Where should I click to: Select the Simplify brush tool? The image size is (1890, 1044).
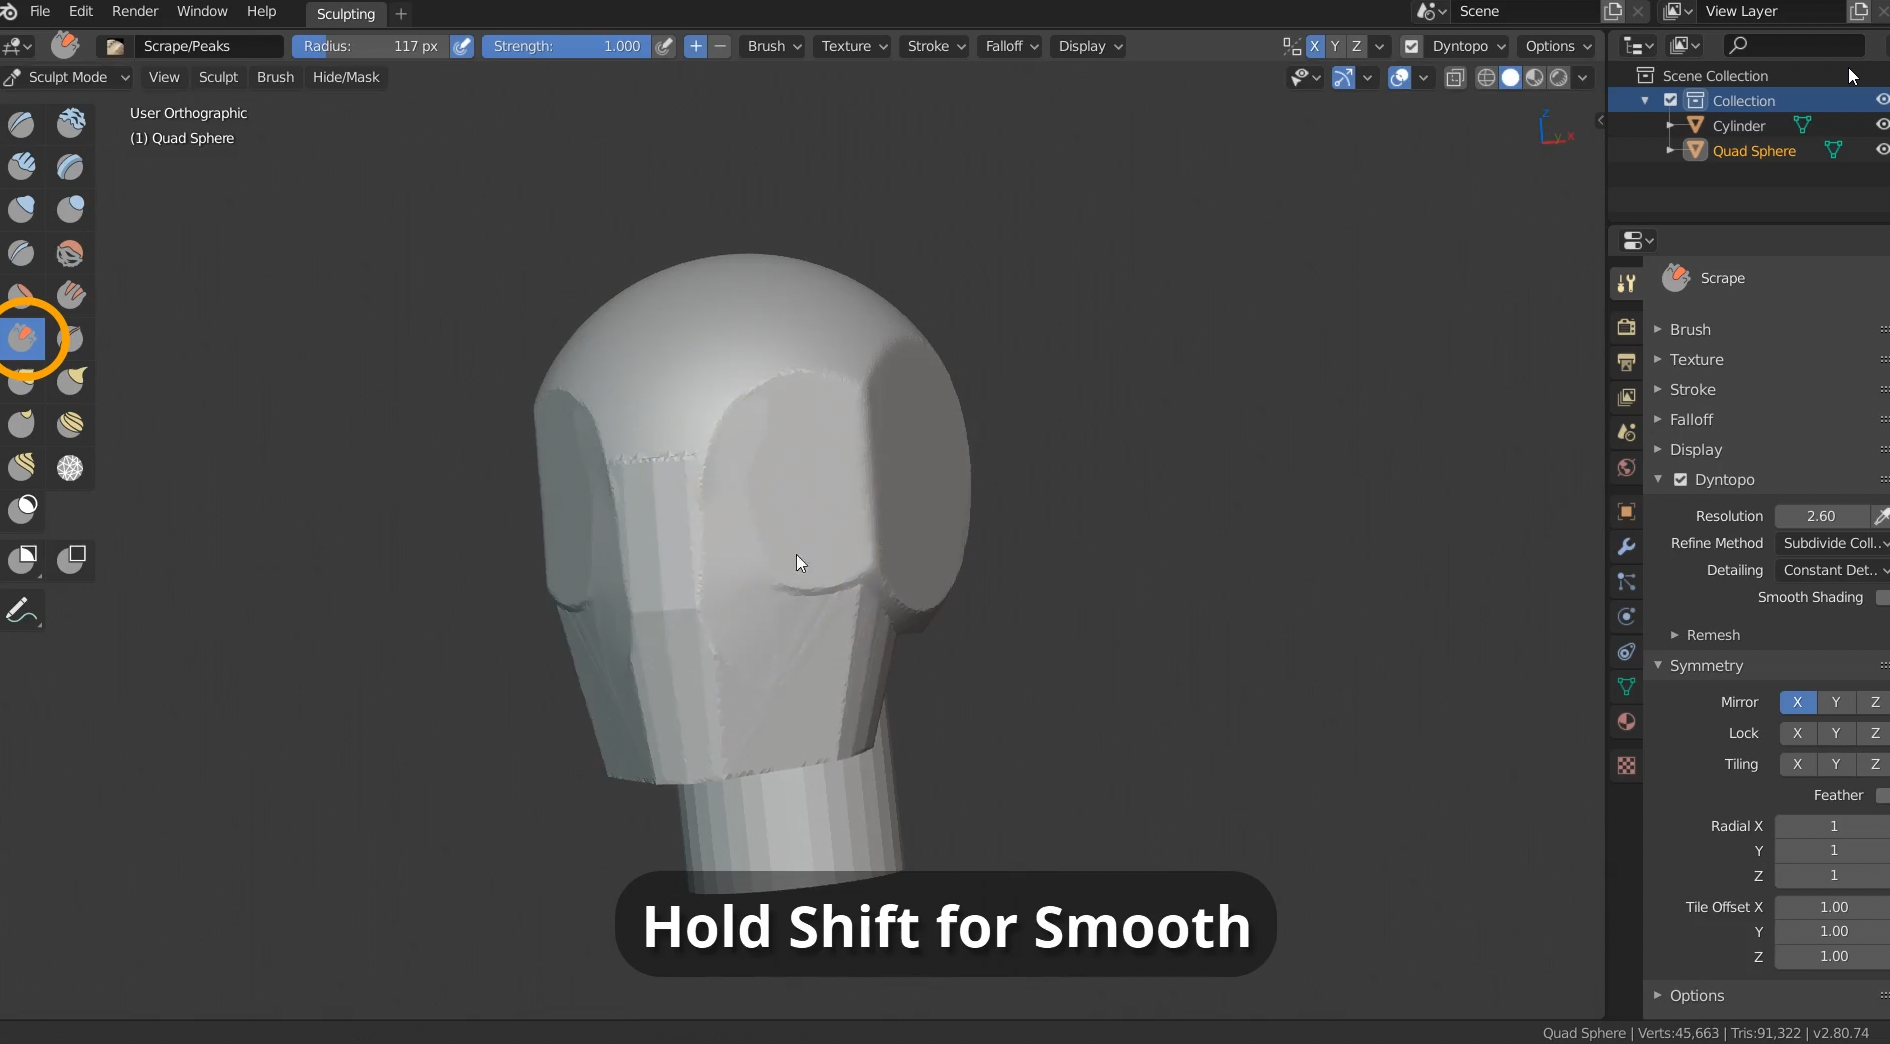pyautogui.click(x=70, y=467)
